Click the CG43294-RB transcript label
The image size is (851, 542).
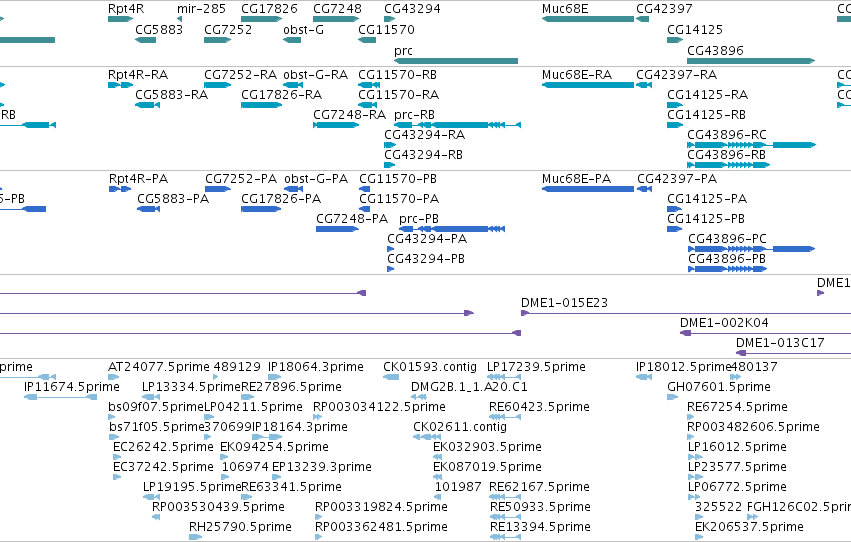click(x=423, y=155)
